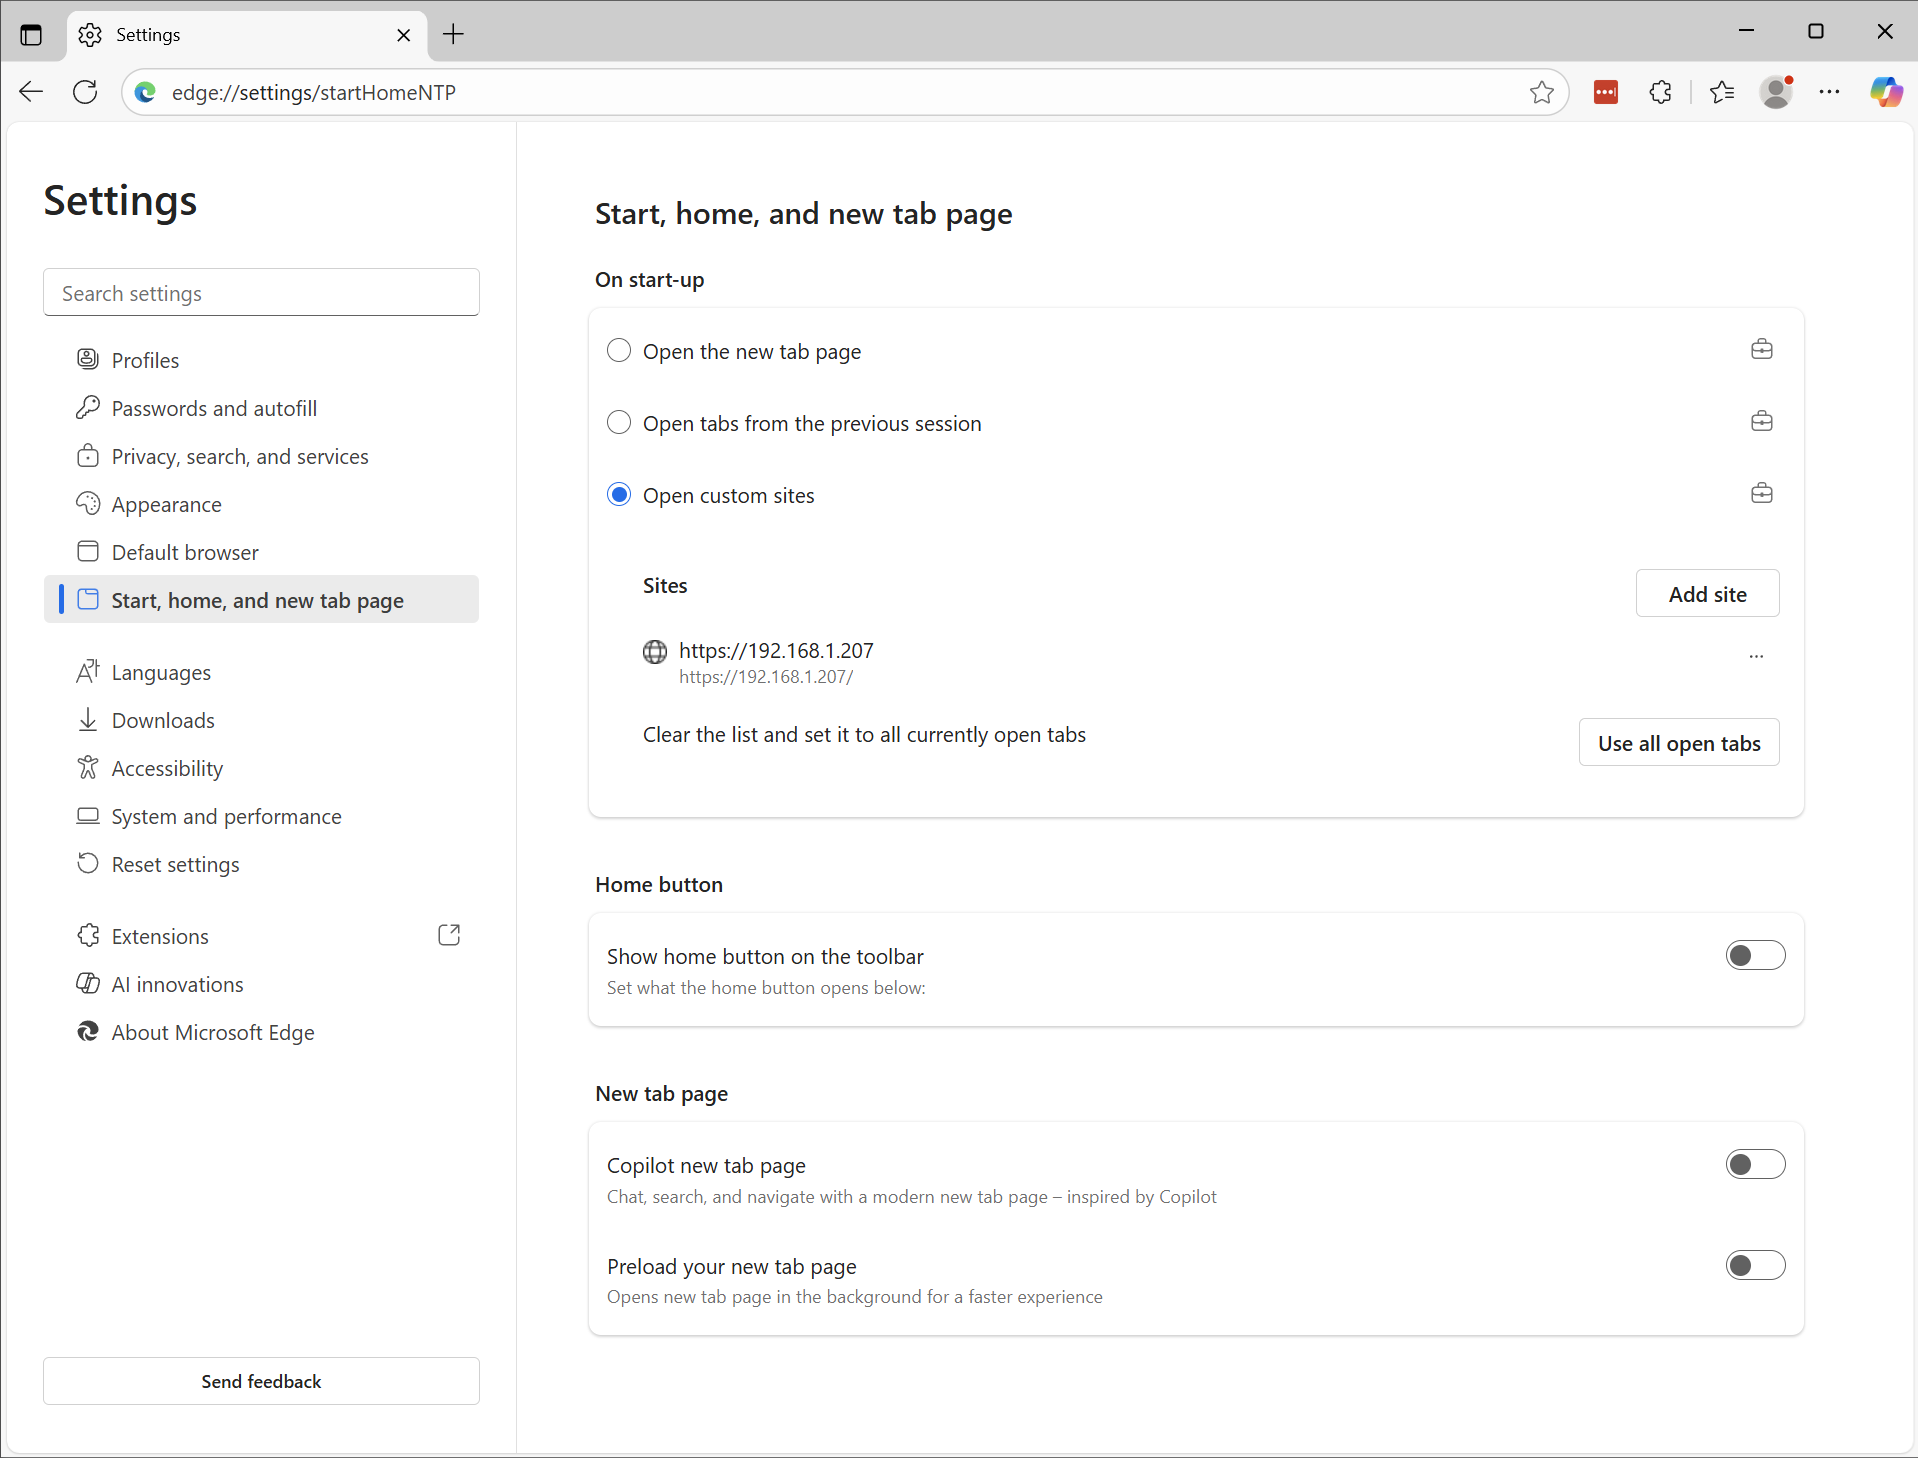The image size is (1918, 1458).
Task: Click the briefcase icon beside Open custom sites
Action: click(1762, 494)
